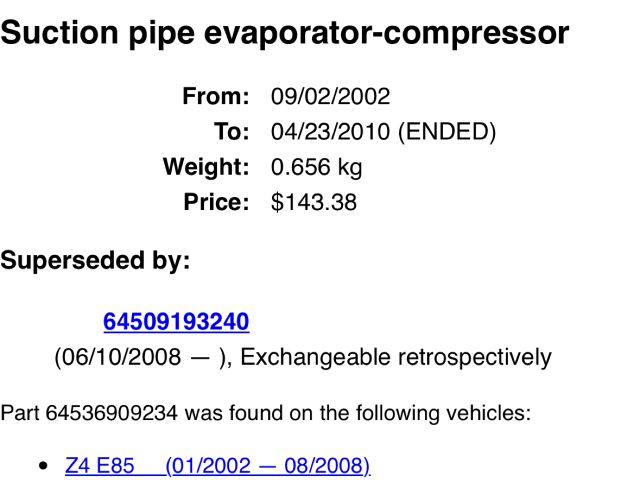Image resolution: width=640 pixels, height=480 pixels.
Task: Click the 'Weight:' label
Action: pyautogui.click(x=205, y=167)
